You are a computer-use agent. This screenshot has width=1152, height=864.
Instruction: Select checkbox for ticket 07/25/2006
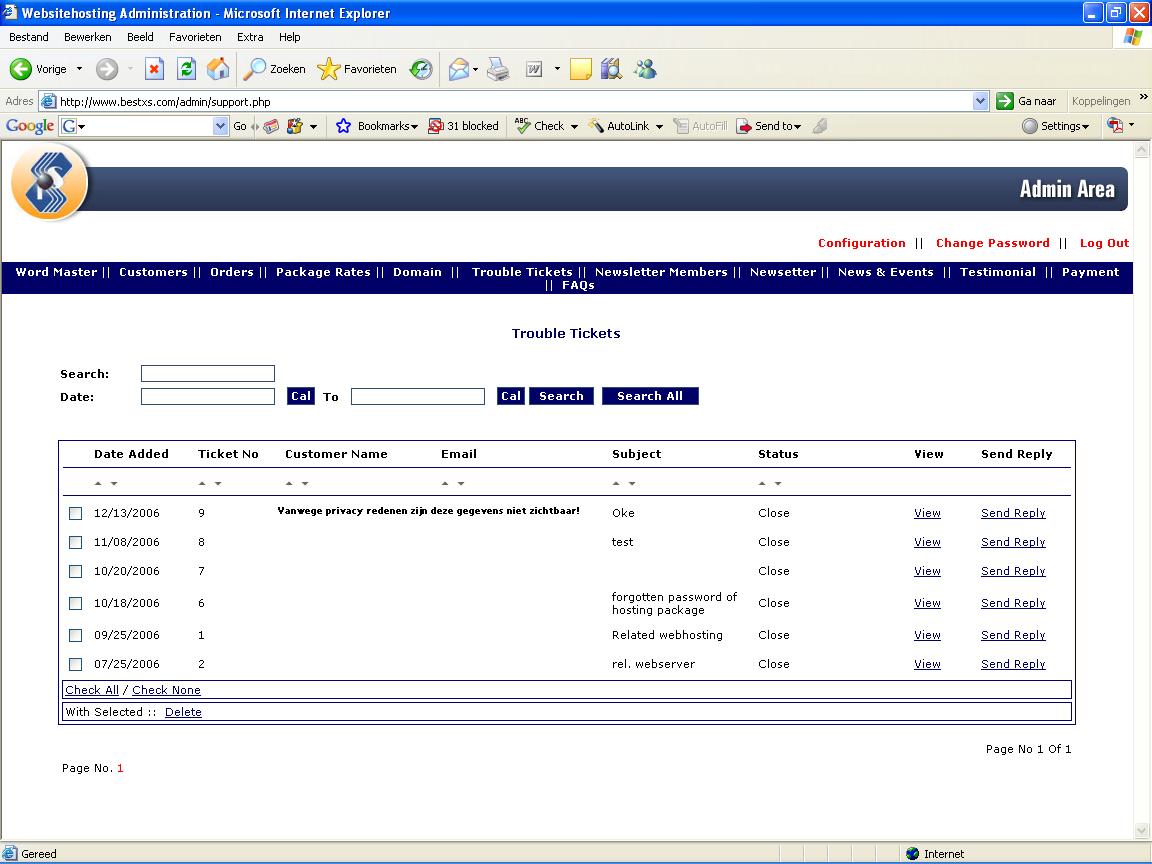76,664
